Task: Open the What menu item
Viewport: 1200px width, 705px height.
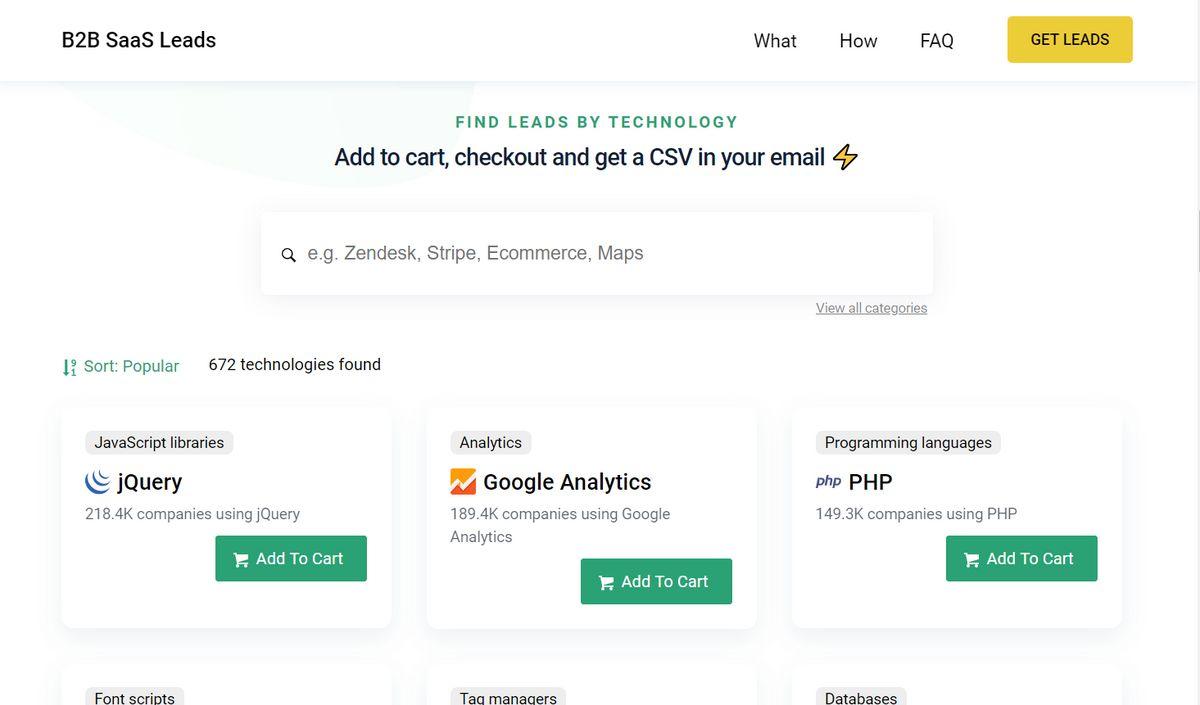Action: [775, 41]
